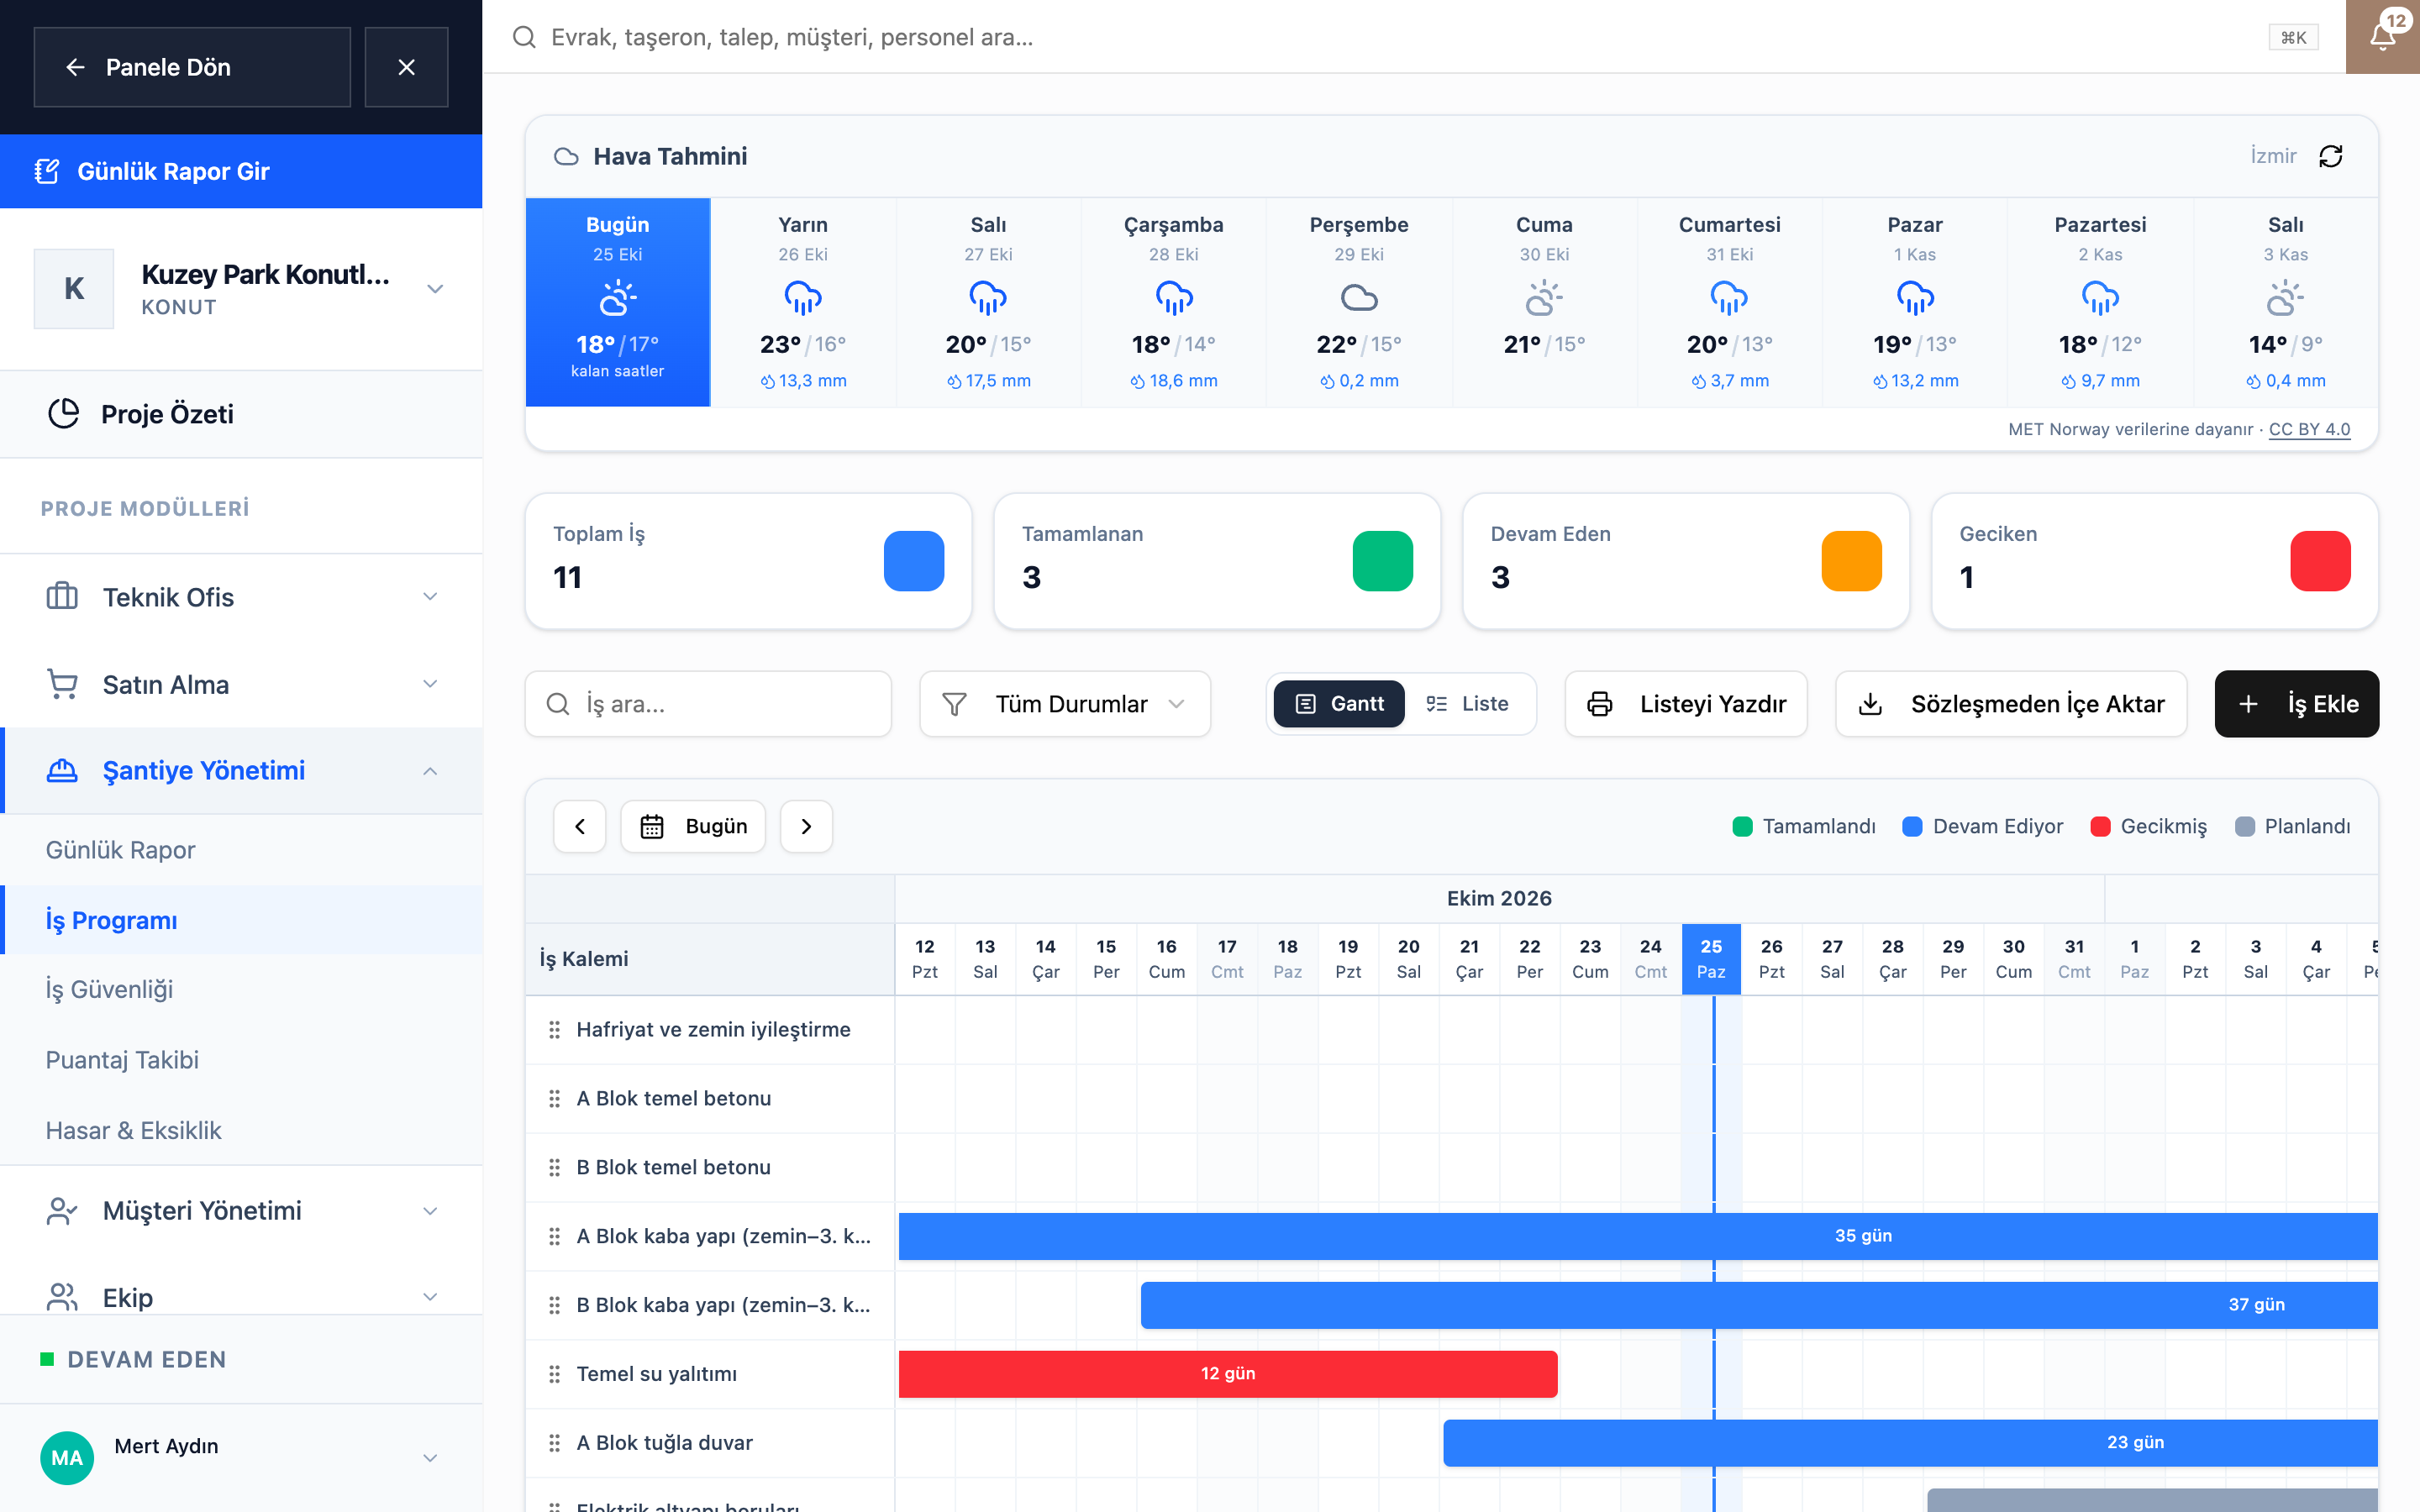Open Hasar & Eksiklik submenu item
The image size is (2420, 1512).
coord(241,1130)
